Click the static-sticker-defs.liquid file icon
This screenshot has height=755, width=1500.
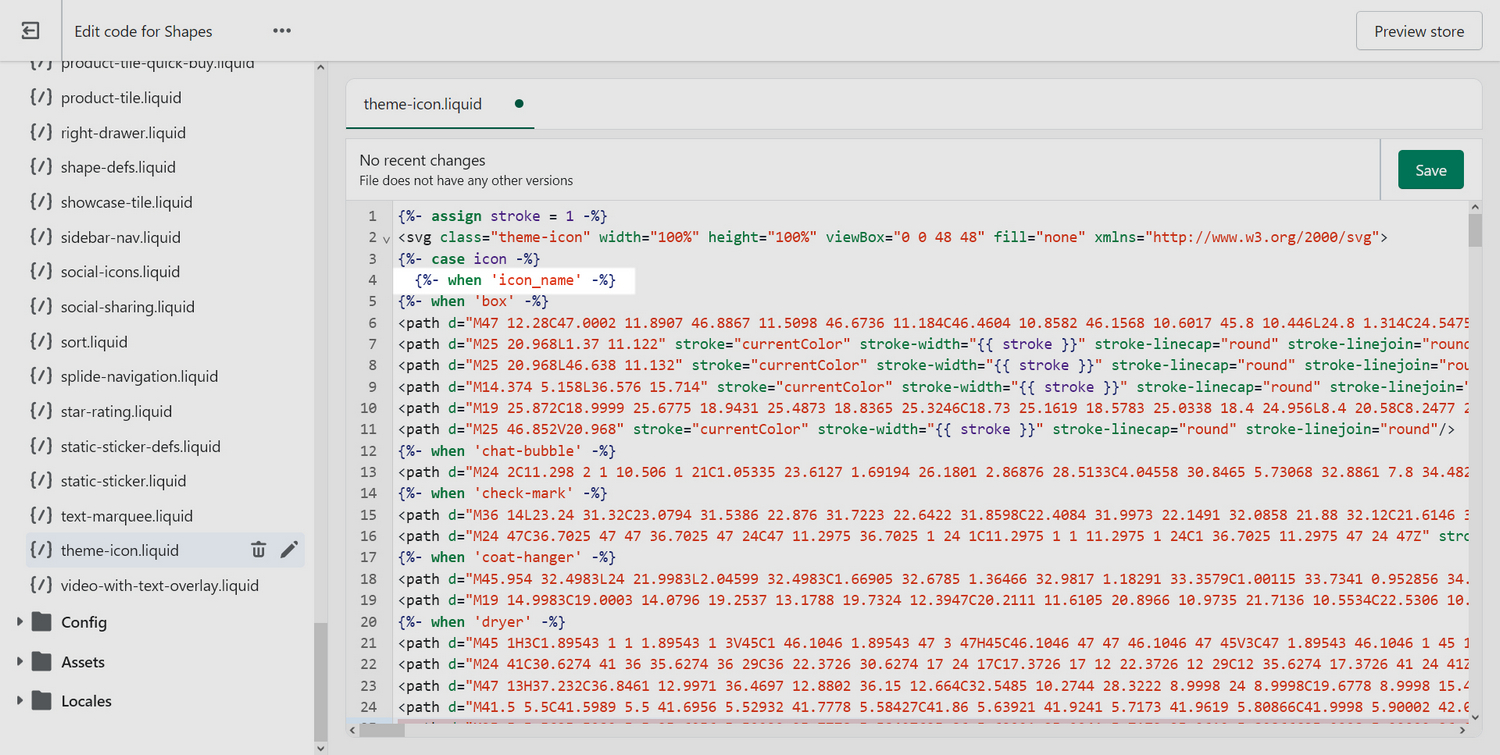point(40,446)
